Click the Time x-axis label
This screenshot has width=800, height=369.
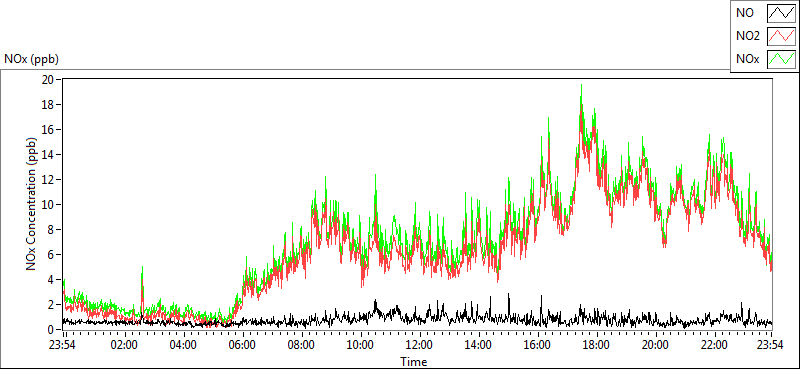click(x=414, y=362)
